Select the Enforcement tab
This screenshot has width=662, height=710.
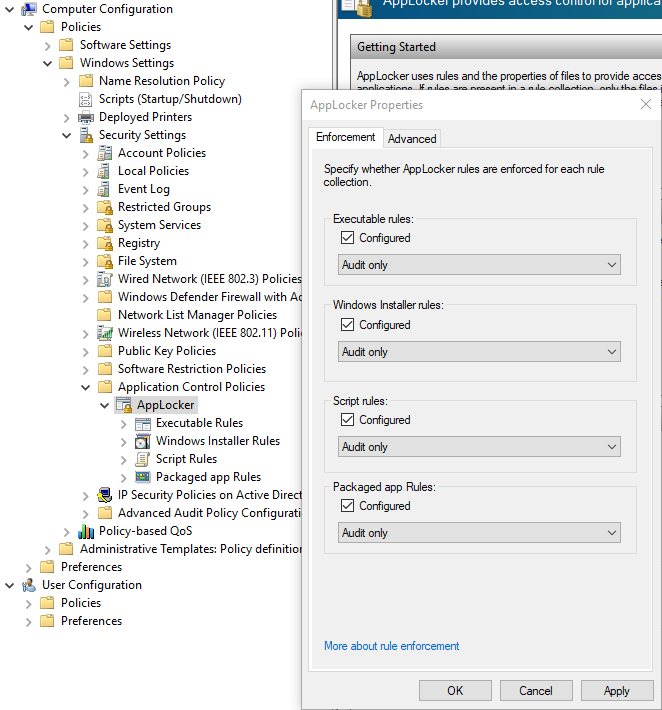point(345,137)
